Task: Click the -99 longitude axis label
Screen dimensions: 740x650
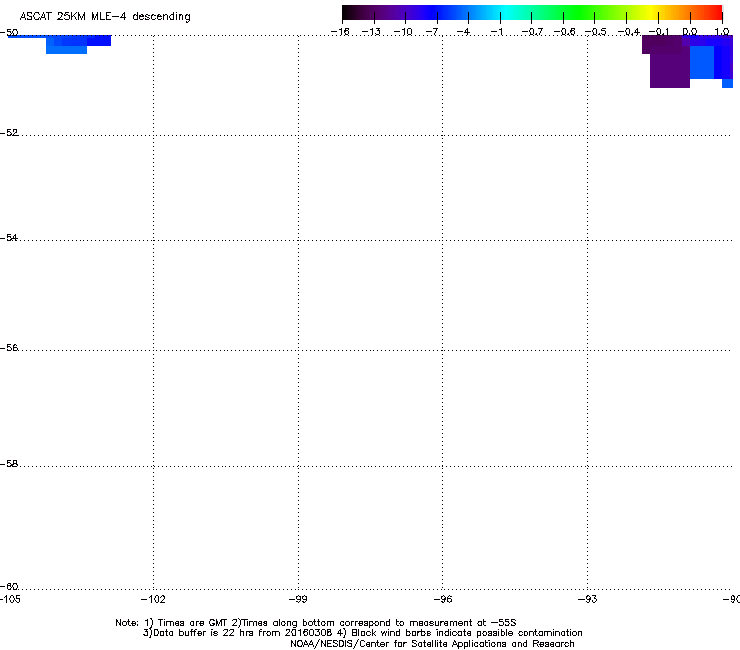Action: click(x=298, y=599)
